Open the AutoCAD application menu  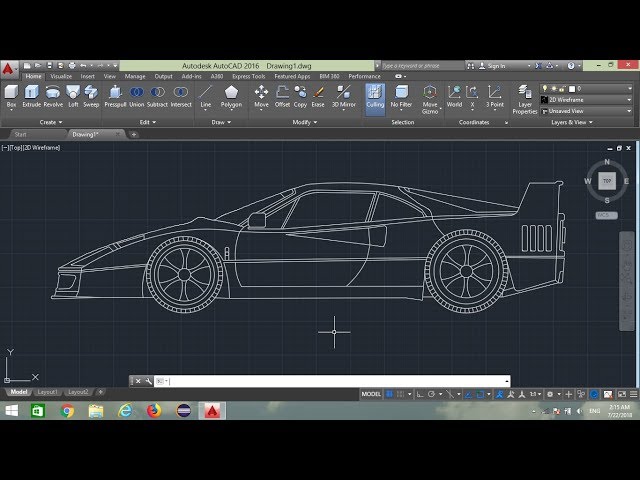click(8, 69)
